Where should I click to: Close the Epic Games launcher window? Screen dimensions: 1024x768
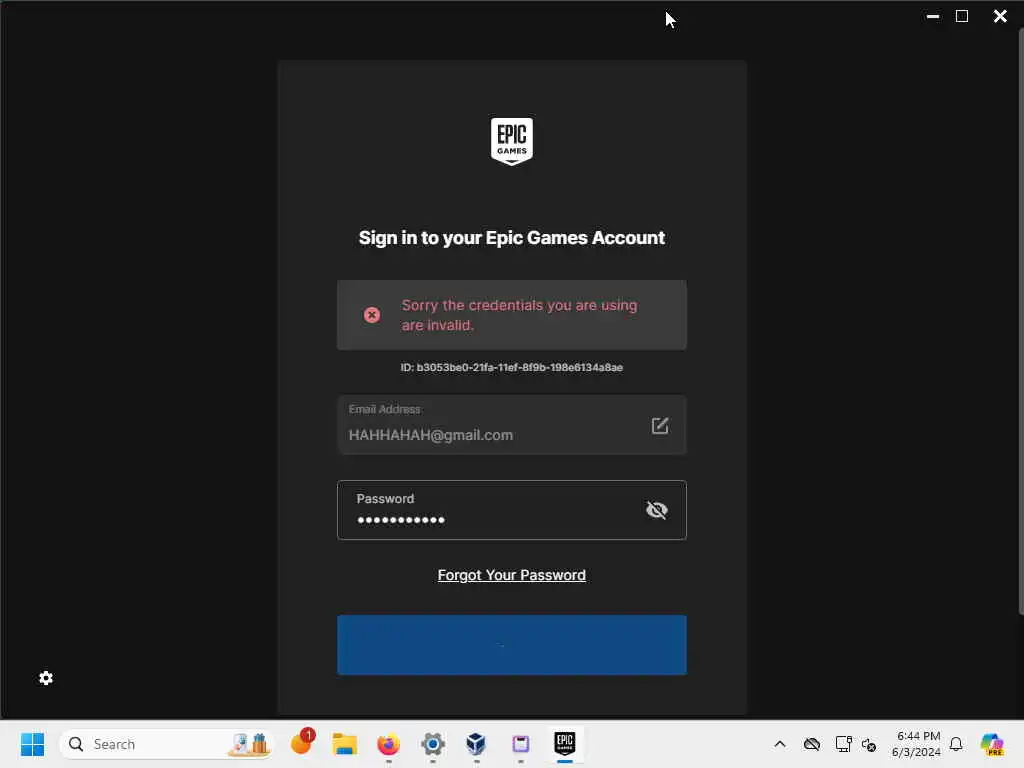point(1000,16)
